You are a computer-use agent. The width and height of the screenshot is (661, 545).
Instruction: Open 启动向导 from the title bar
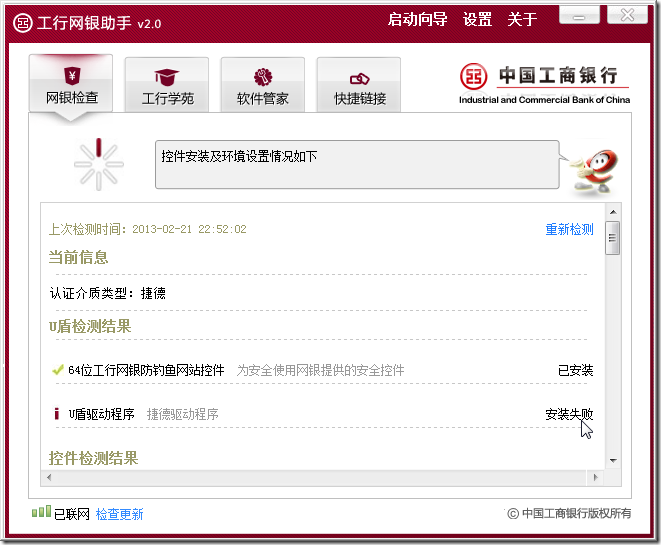(417, 19)
